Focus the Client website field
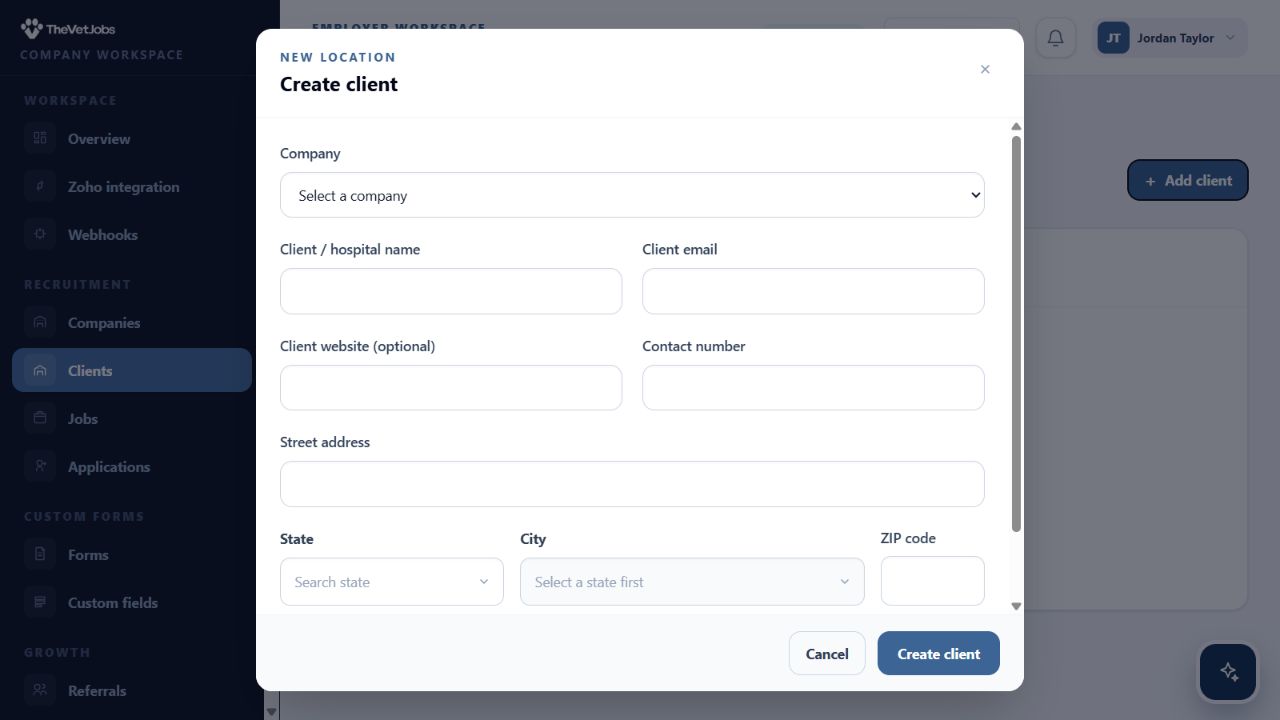Screen dimensions: 1280x720 tap(451, 387)
